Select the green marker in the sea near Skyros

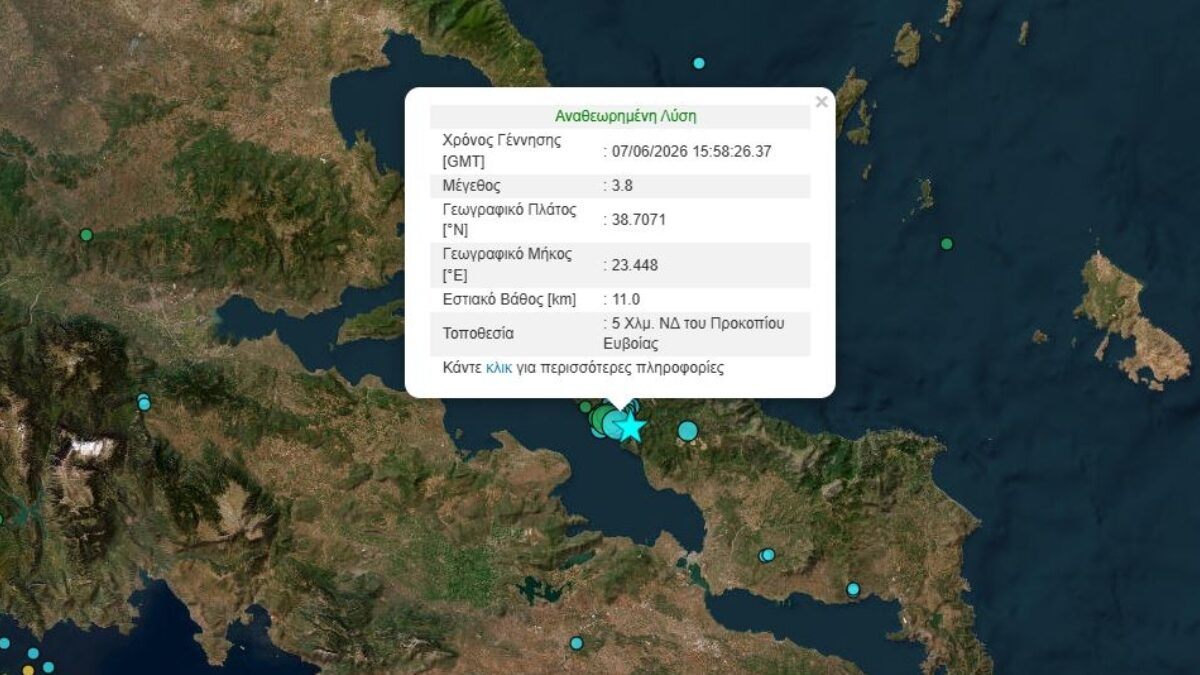pos(946,243)
